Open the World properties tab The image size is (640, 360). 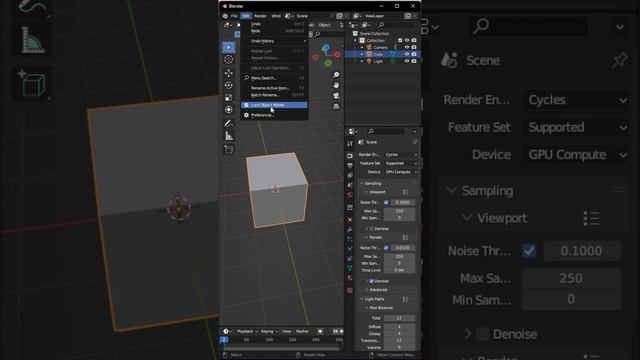(x=350, y=195)
